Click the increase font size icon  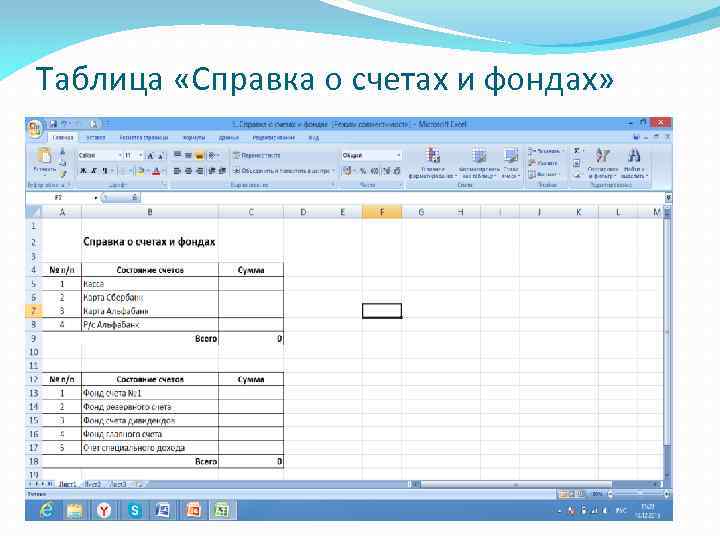coord(150,156)
